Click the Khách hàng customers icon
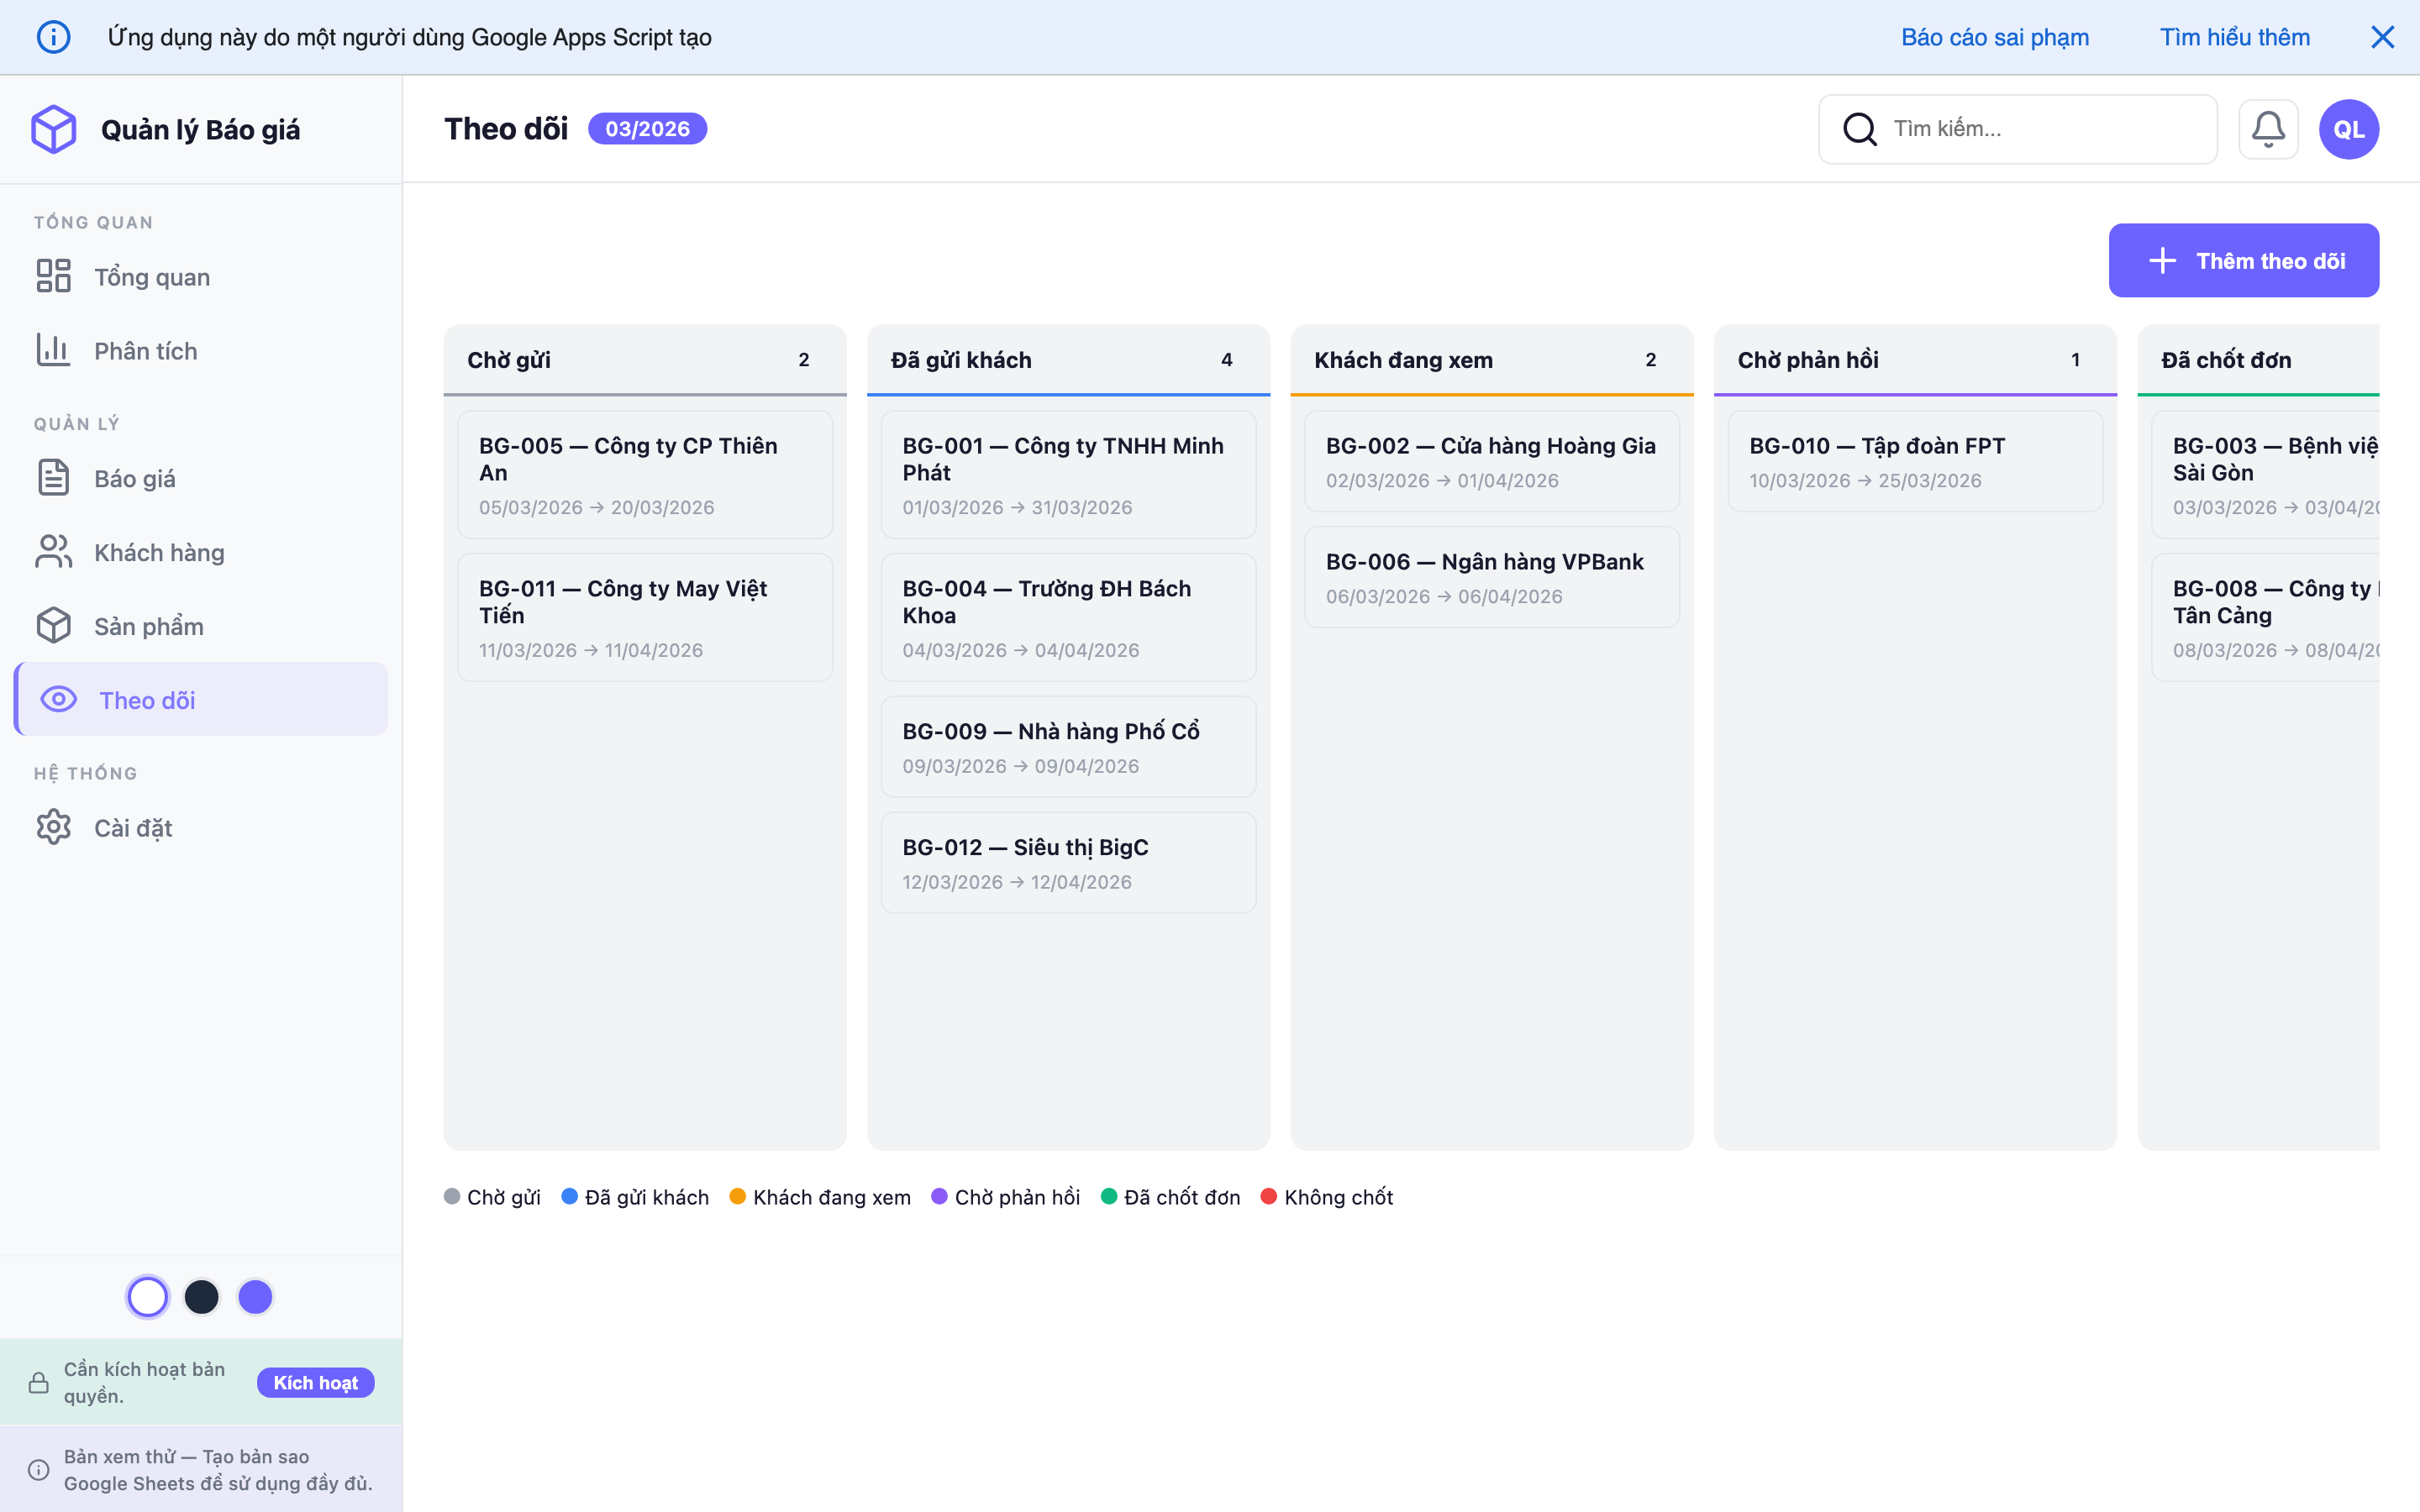The height and width of the screenshot is (1512, 2420). pos(54,551)
